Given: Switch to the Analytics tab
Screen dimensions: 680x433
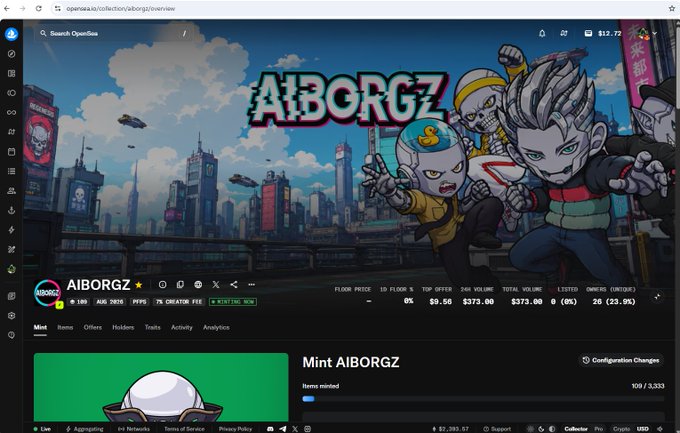Looking at the screenshot, I should click(216, 328).
